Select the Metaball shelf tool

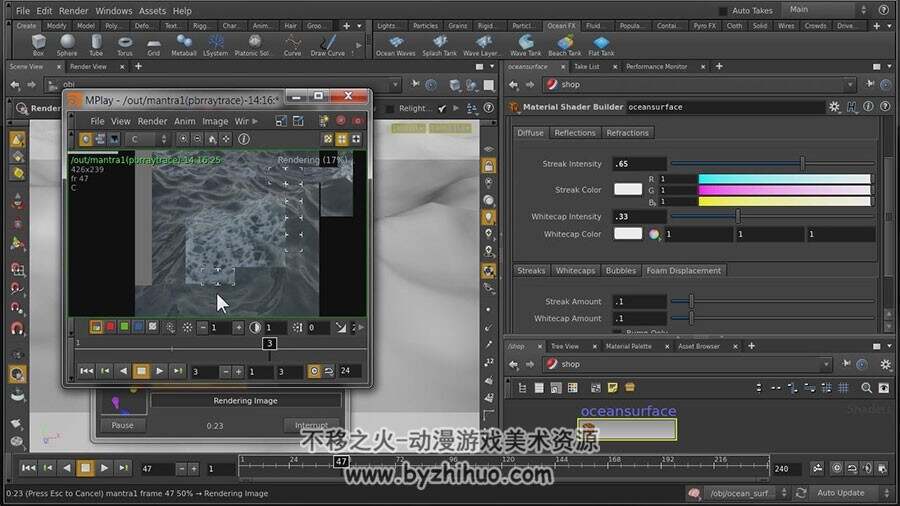click(184, 45)
